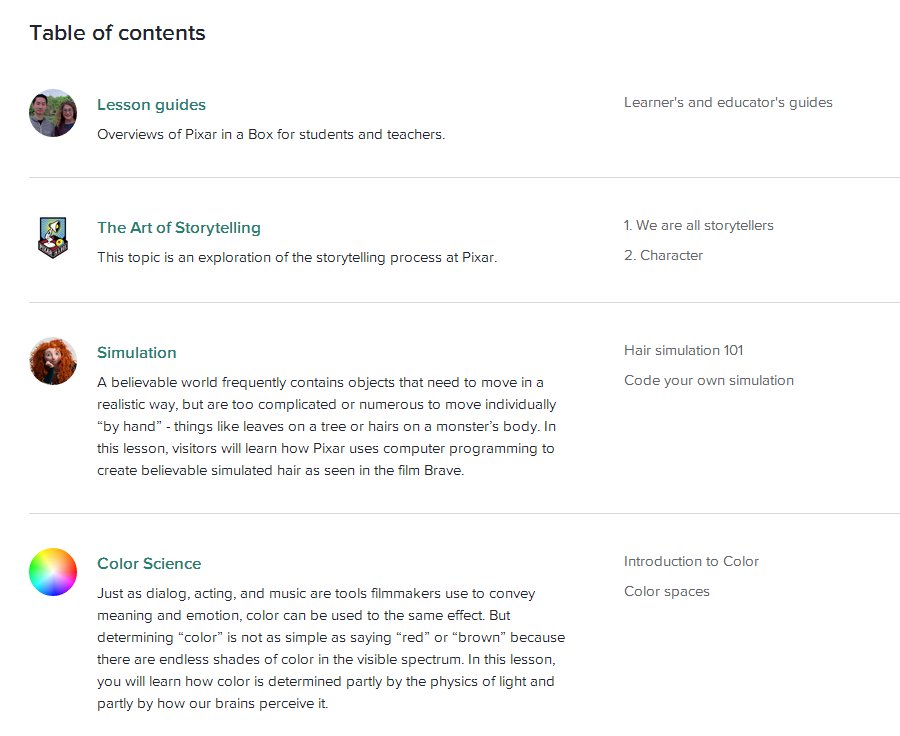
Task: Open the Color Science title link
Action: pos(149,564)
